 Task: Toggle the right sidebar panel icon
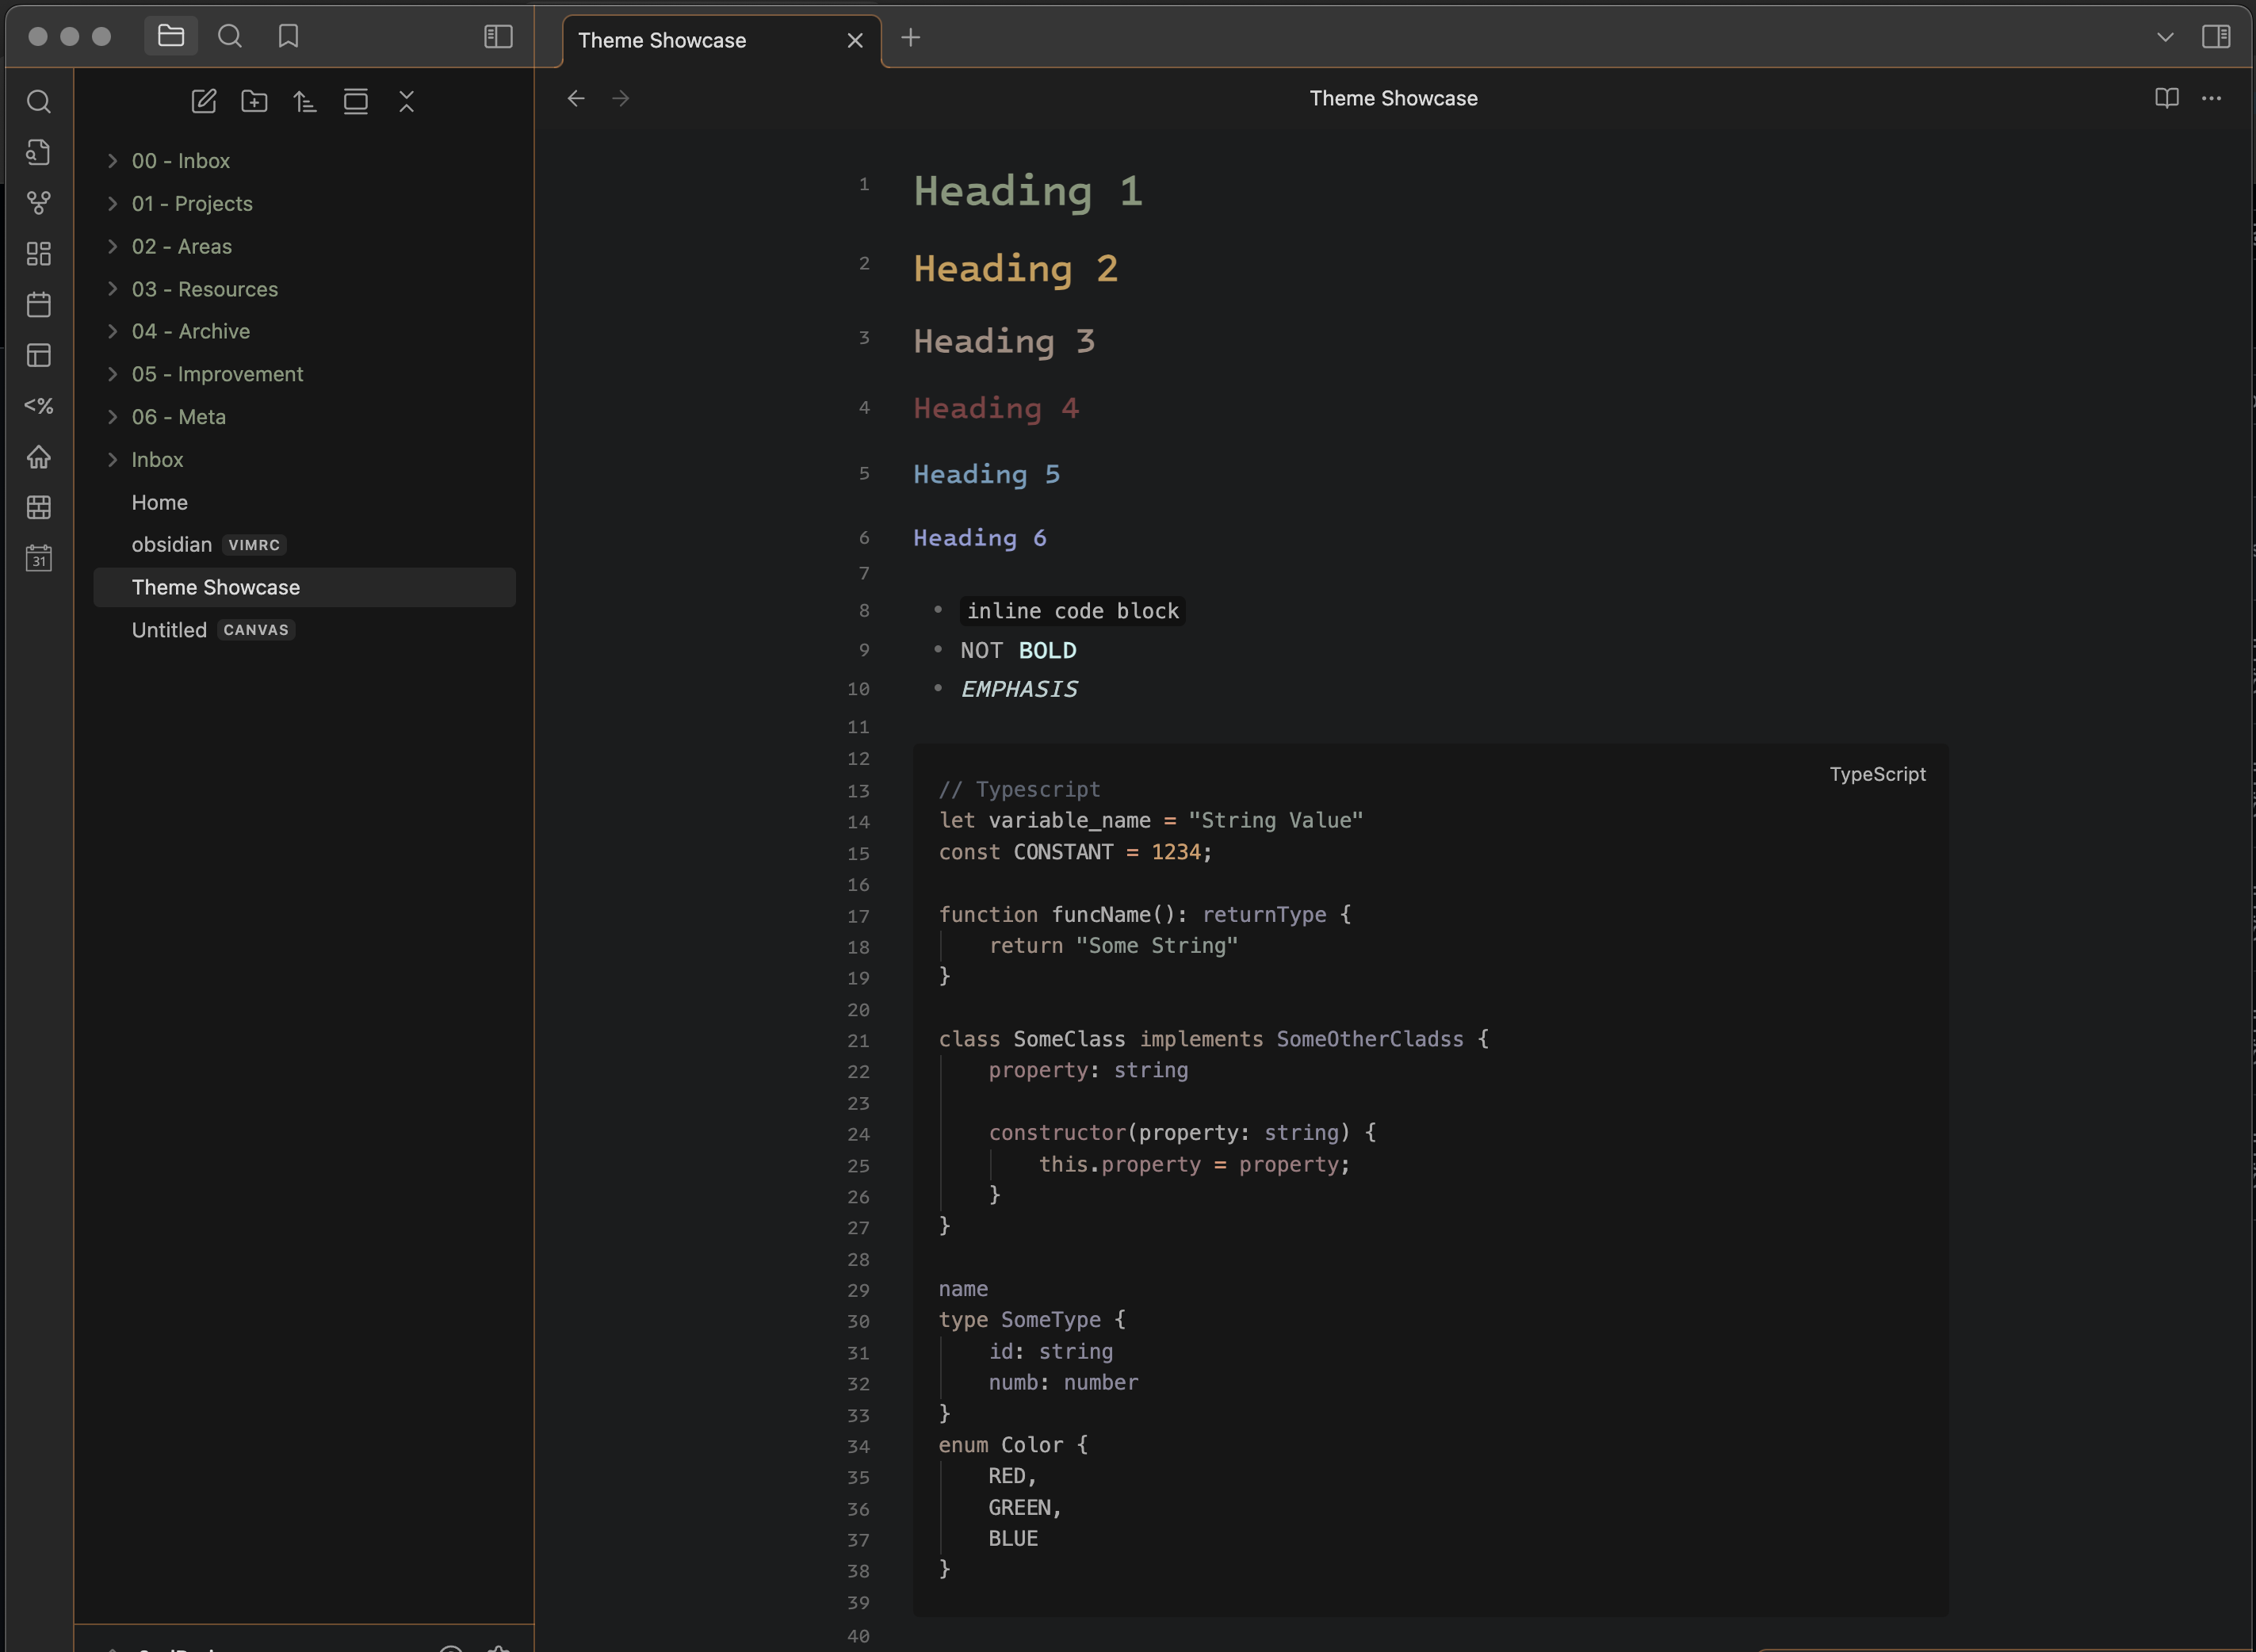(x=2216, y=36)
